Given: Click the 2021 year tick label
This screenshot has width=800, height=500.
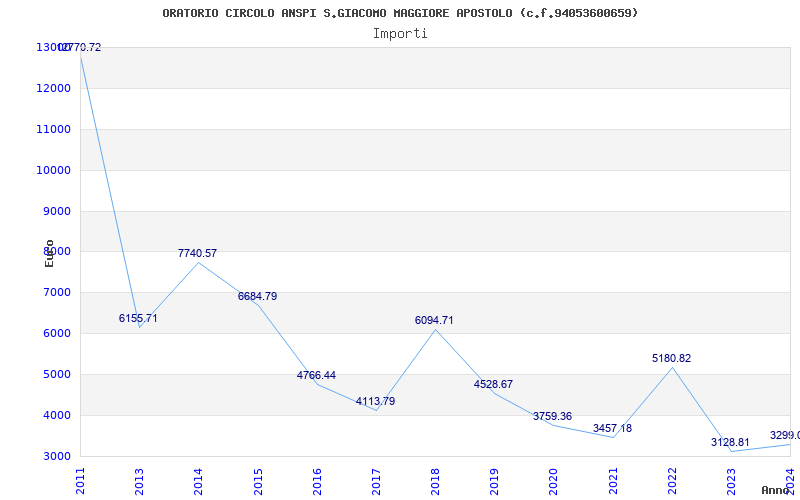Looking at the screenshot, I should [613, 482].
